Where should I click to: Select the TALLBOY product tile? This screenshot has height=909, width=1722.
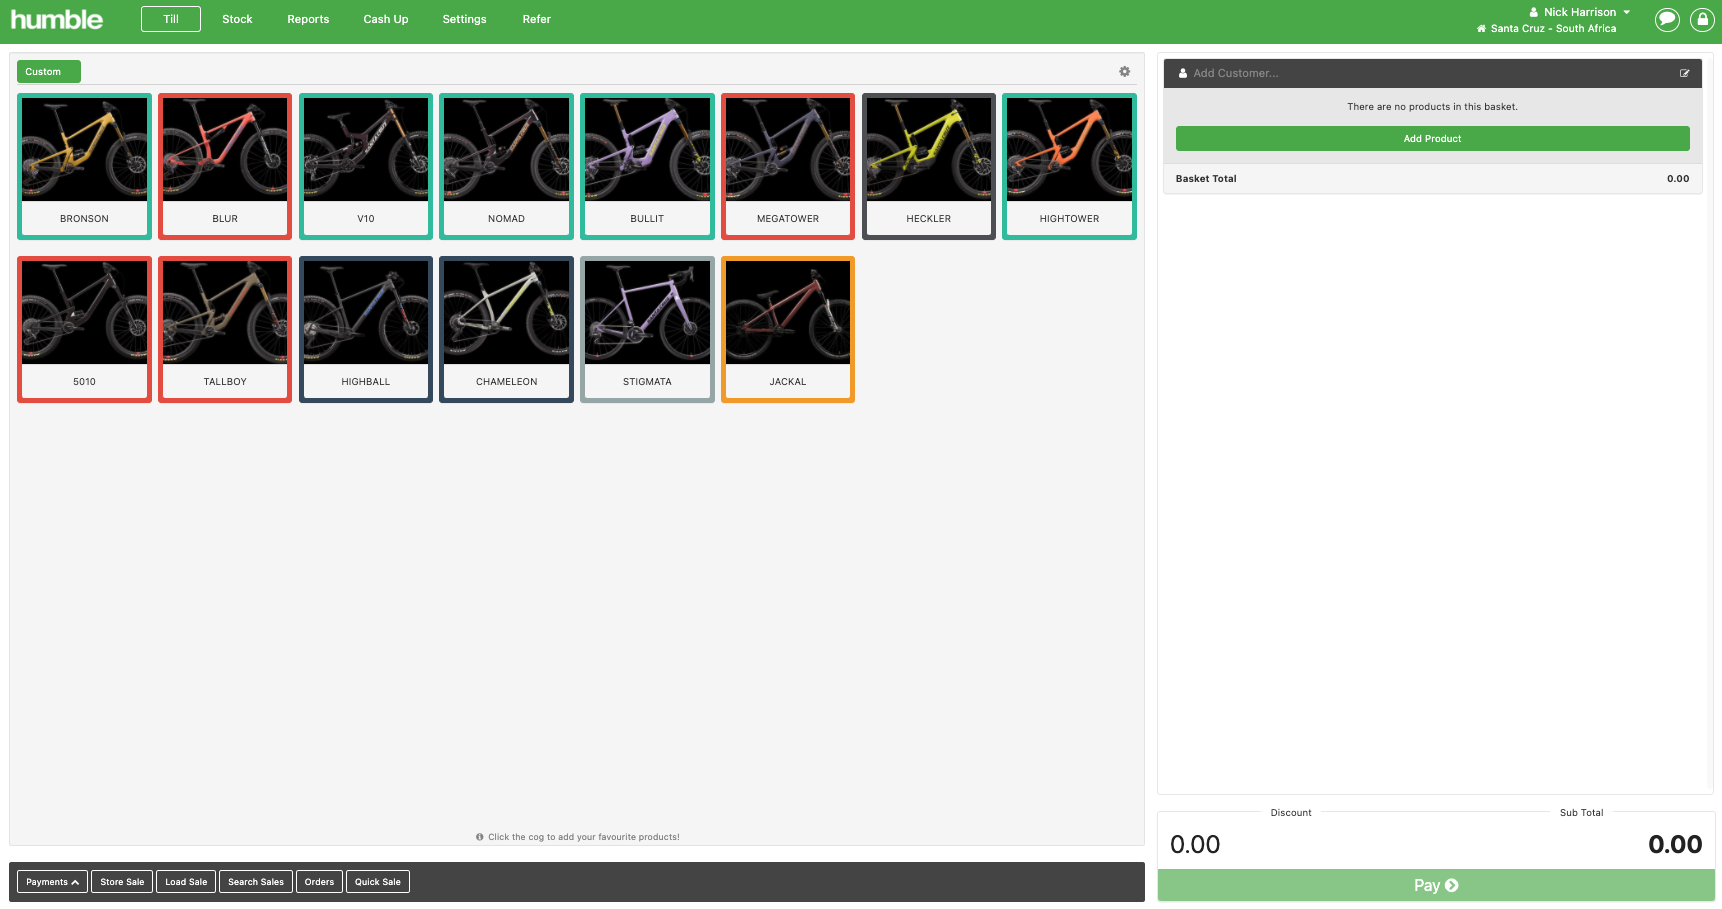click(x=225, y=329)
